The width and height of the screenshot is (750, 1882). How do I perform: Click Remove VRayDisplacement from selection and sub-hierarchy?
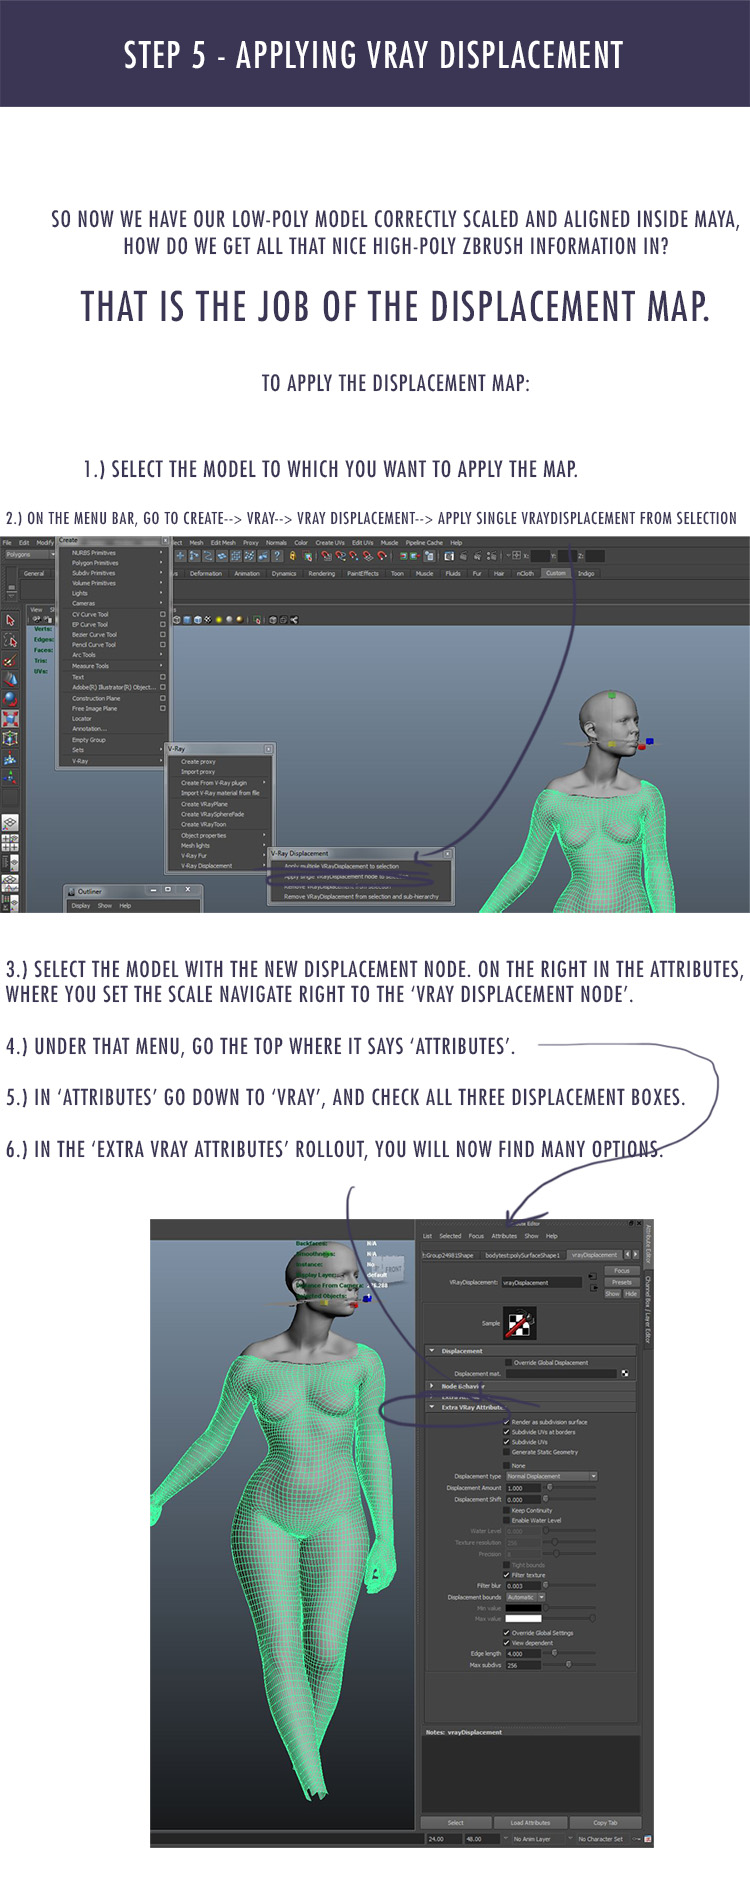click(361, 896)
